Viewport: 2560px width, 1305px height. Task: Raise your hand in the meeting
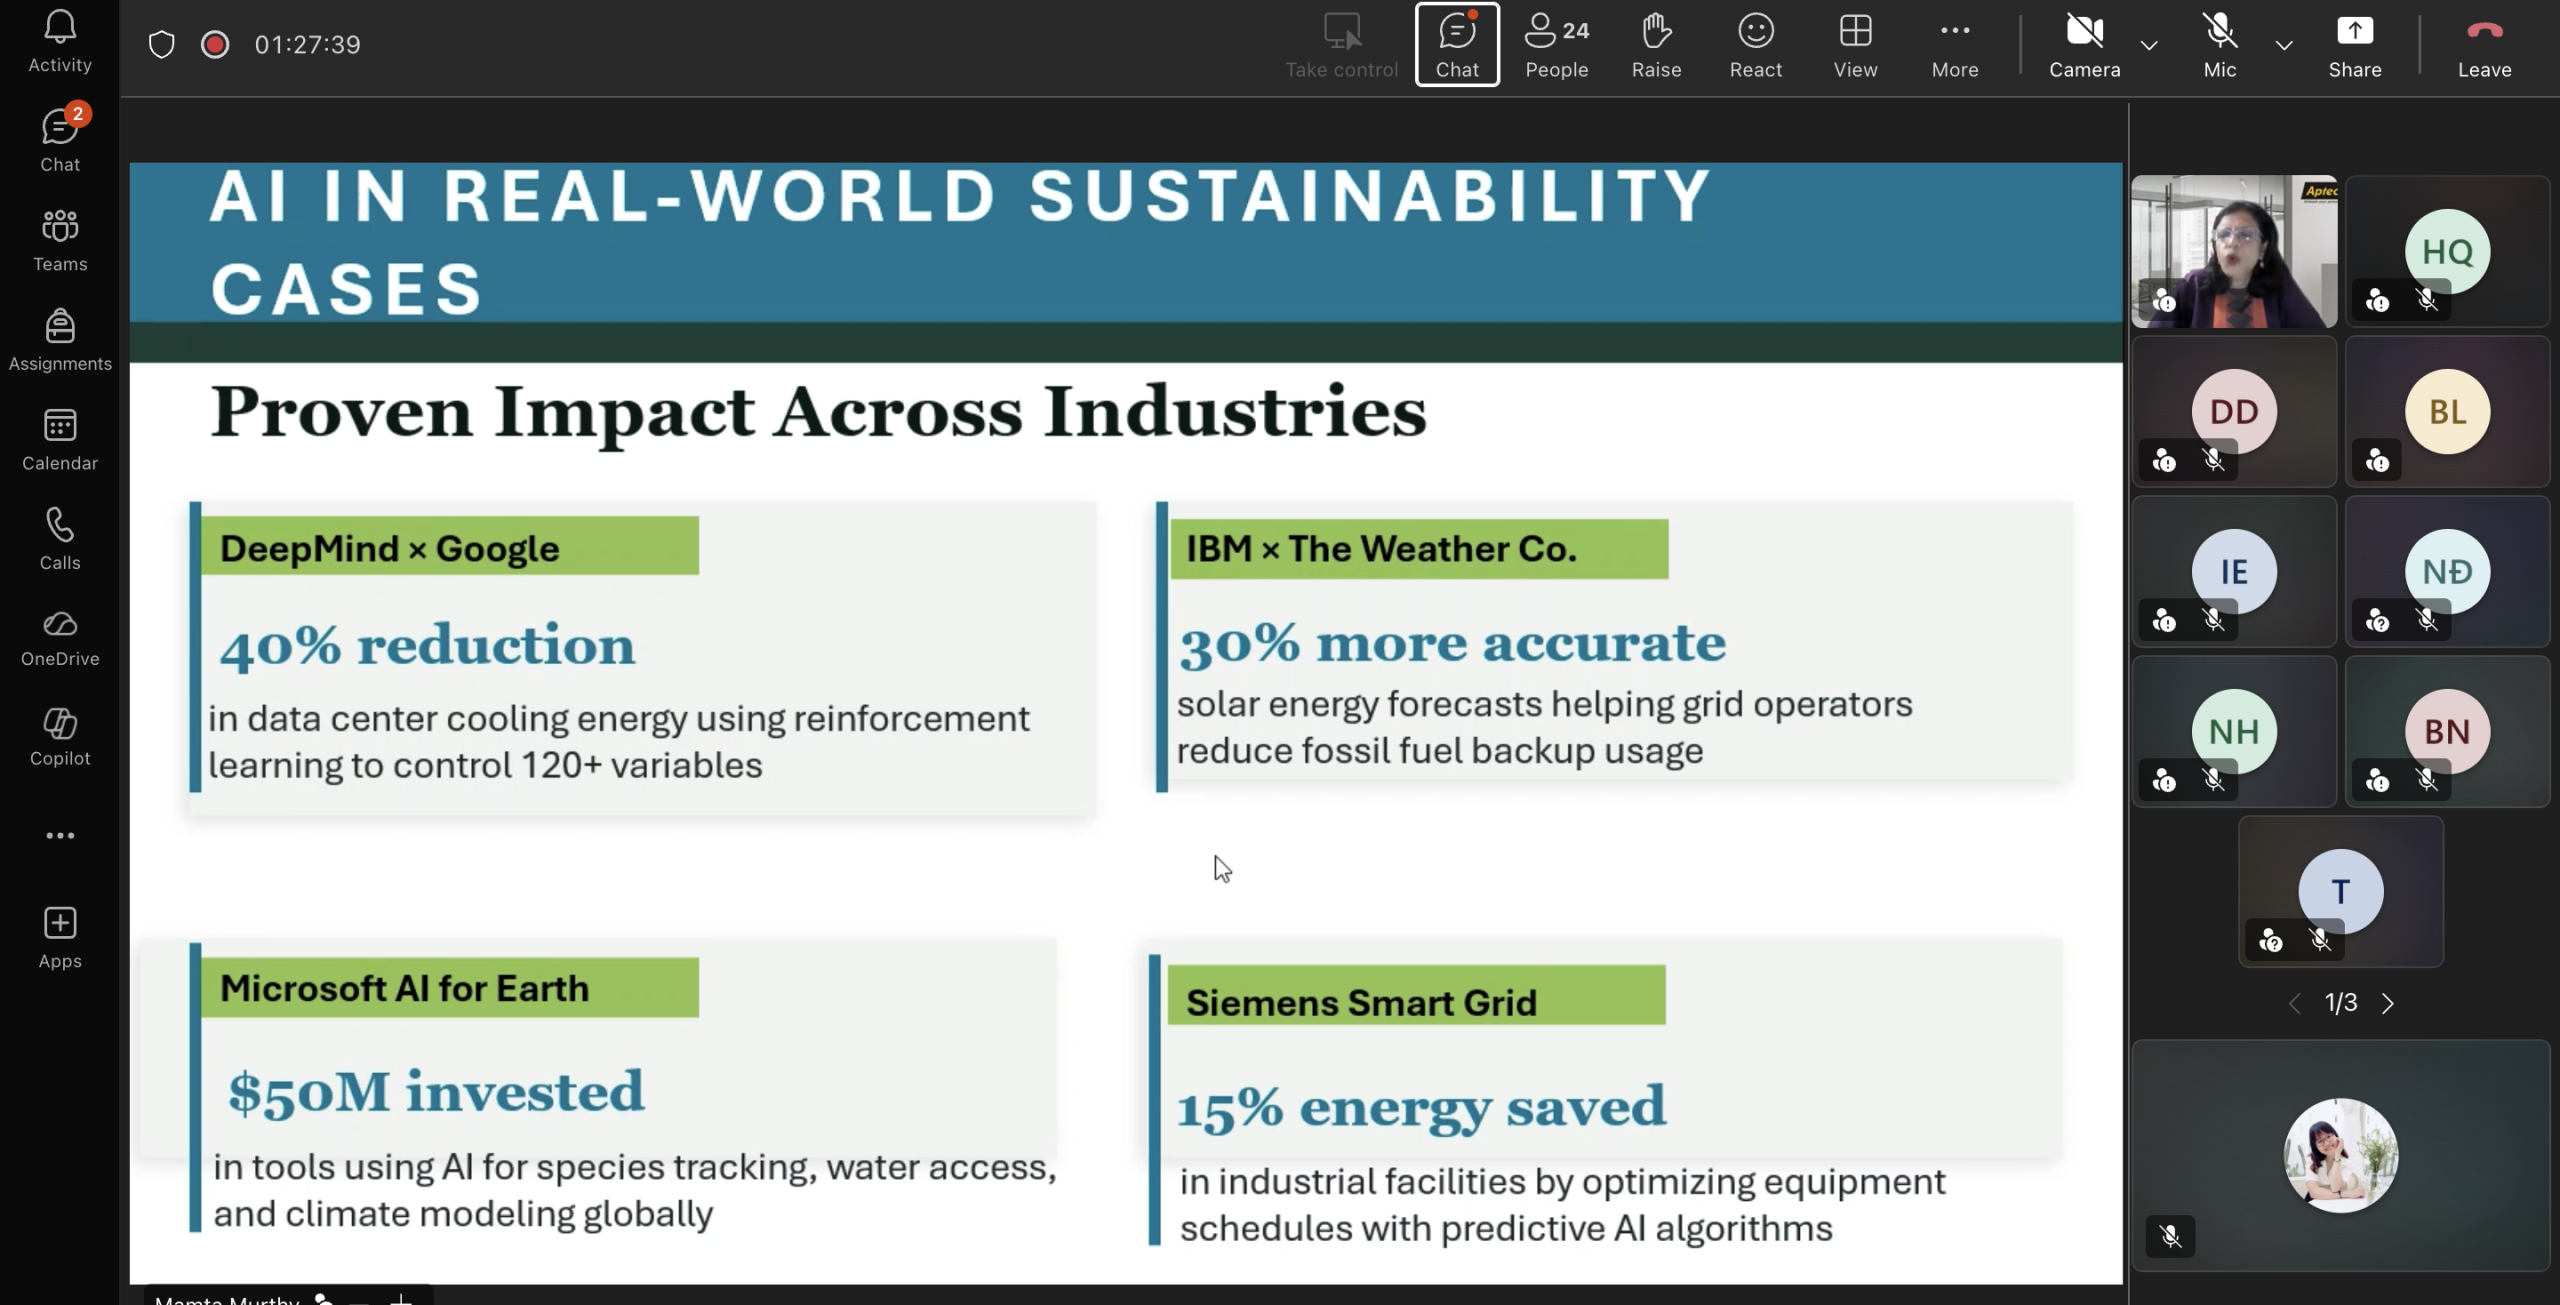(1656, 44)
